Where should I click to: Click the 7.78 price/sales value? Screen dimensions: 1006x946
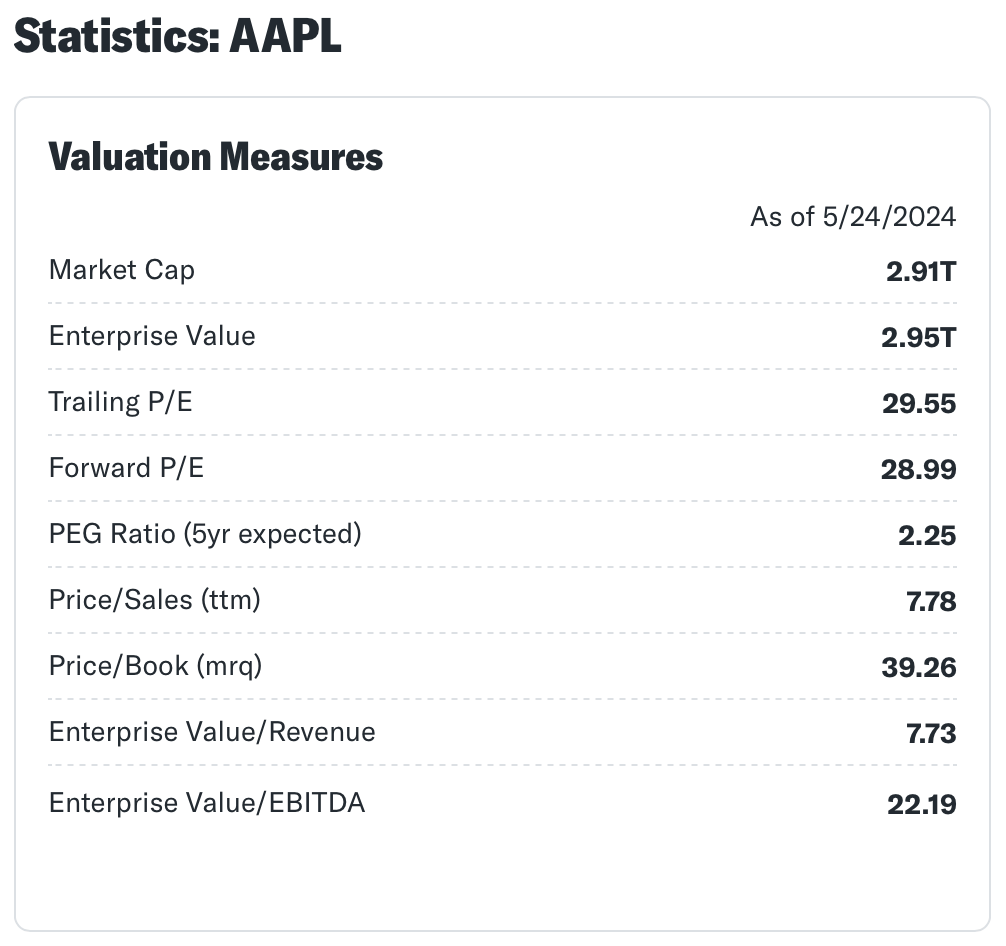tap(931, 602)
